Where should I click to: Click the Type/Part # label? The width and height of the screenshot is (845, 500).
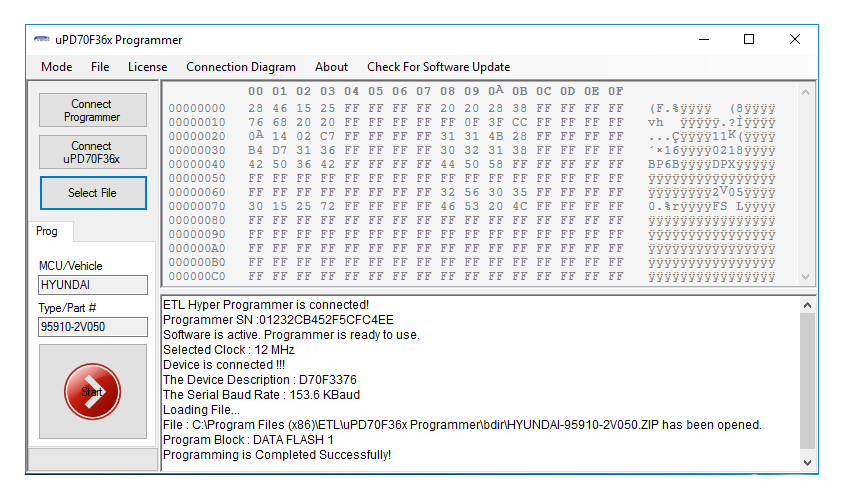click(67, 308)
